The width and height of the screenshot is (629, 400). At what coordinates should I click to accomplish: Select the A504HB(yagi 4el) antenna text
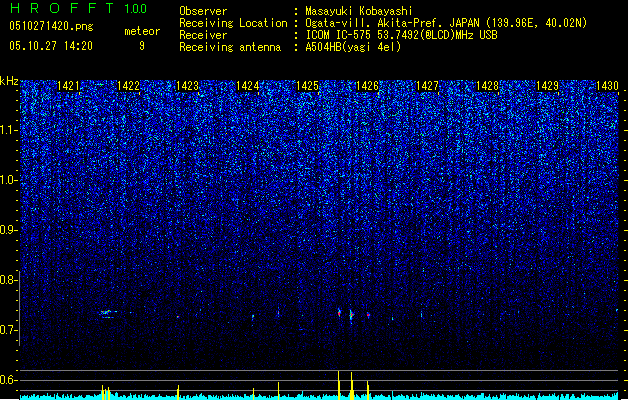click(x=353, y=47)
